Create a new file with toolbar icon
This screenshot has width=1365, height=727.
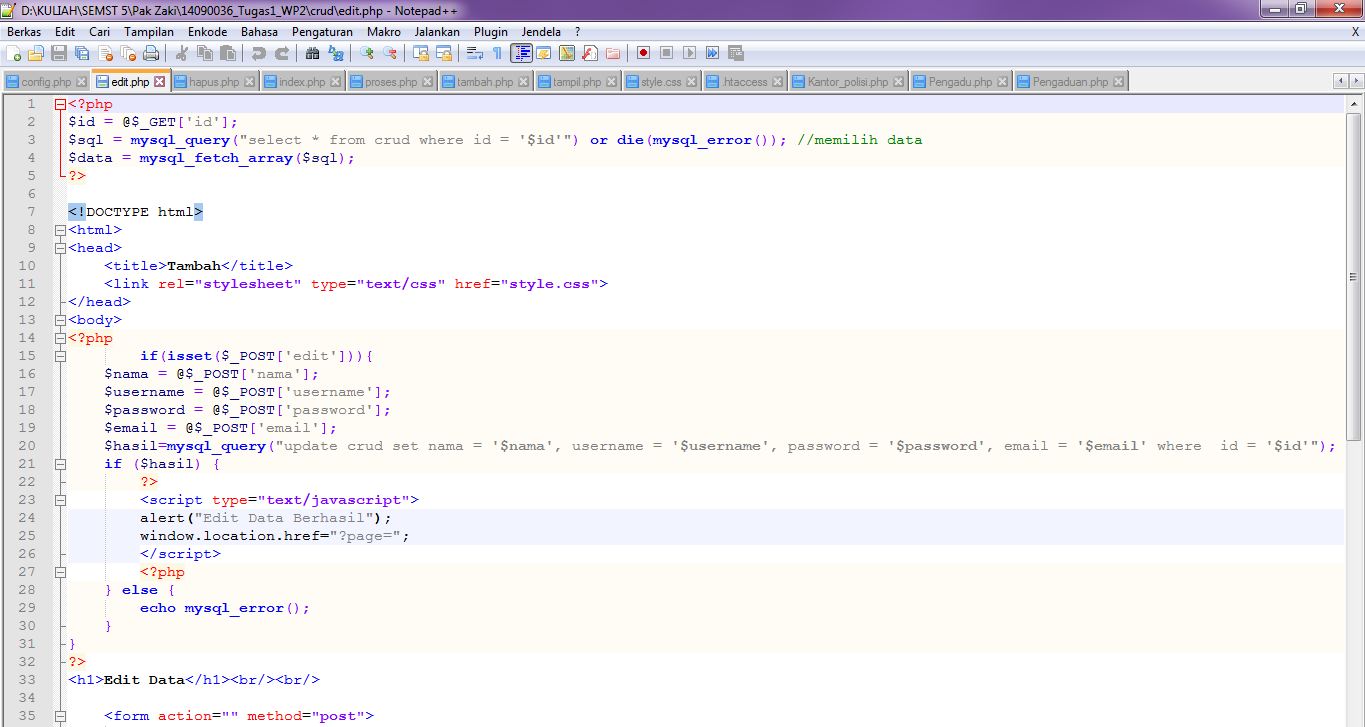pyautogui.click(x=14, y=53)
